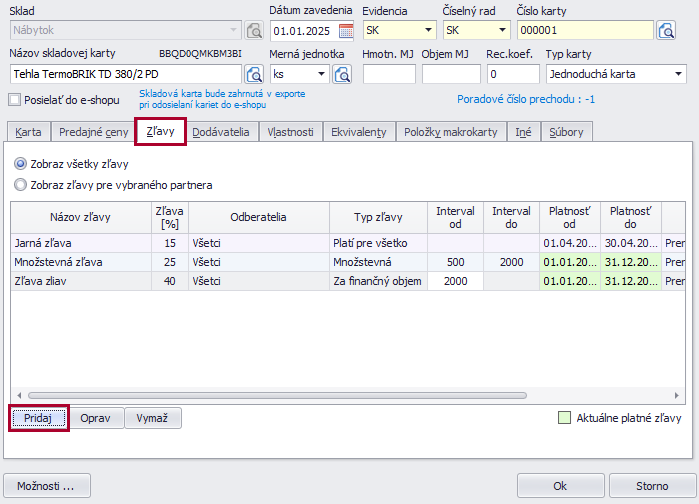The height and width of the screenshot is (504, 699).
Task: Select the Množstevná zľava row
Action: (x=348, y=262)
